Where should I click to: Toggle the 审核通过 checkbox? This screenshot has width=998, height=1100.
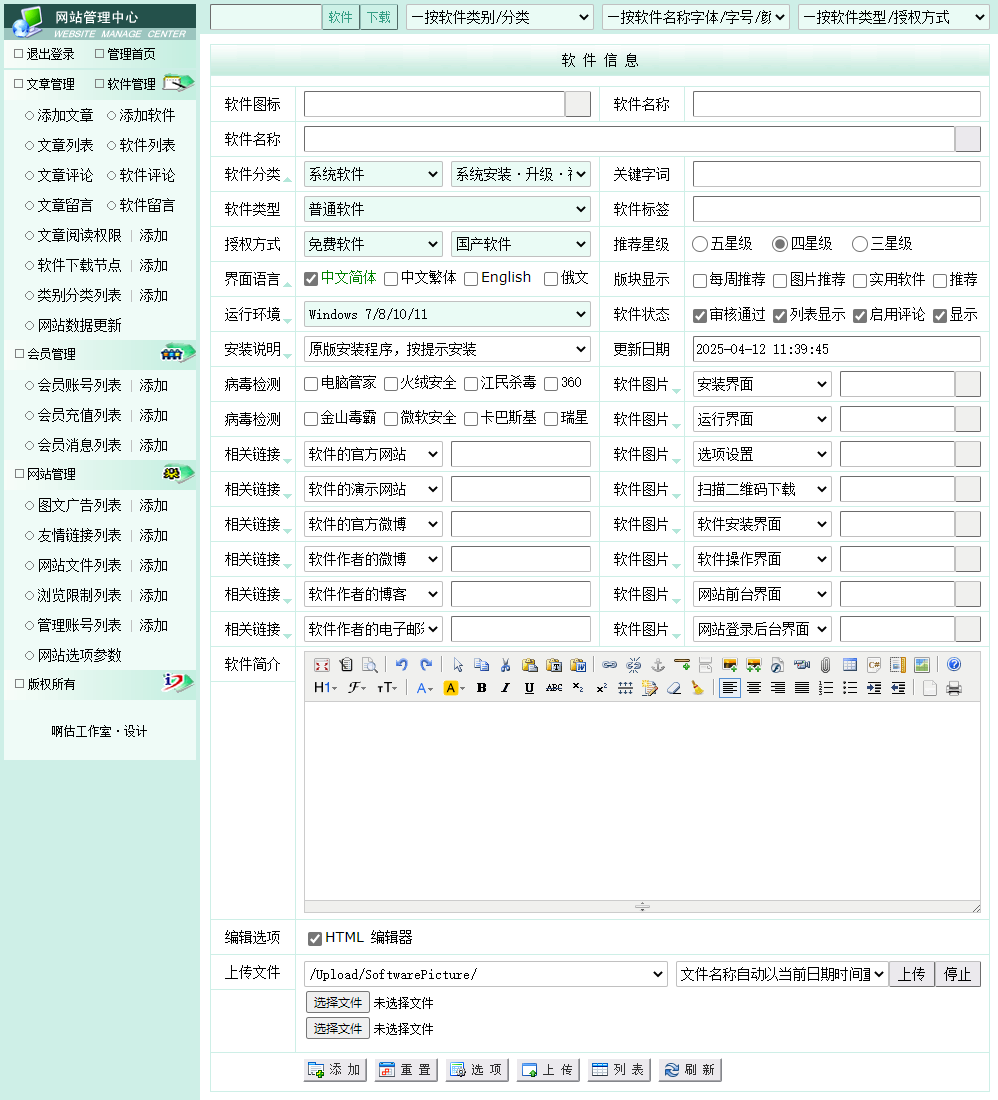pos(700,316)
